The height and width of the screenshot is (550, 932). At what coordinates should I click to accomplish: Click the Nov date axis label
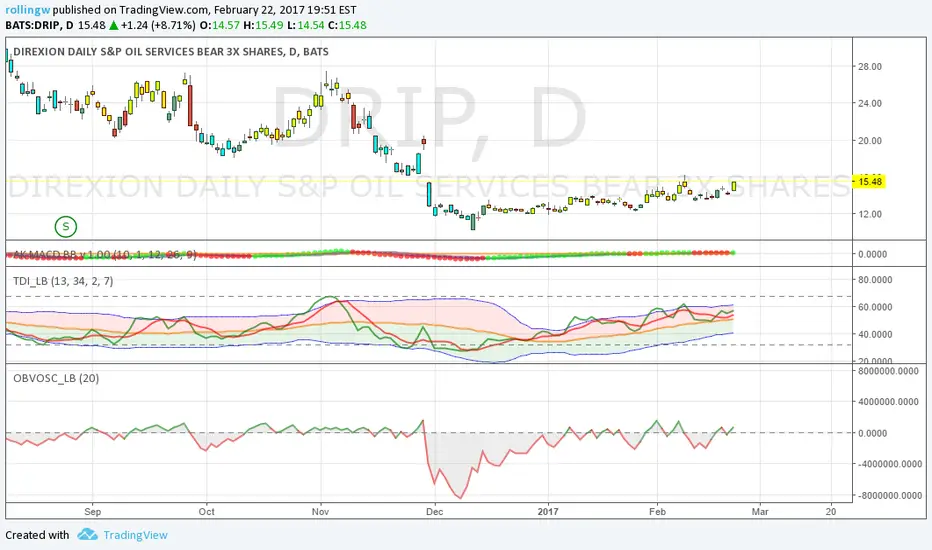(x=320, y=511)
